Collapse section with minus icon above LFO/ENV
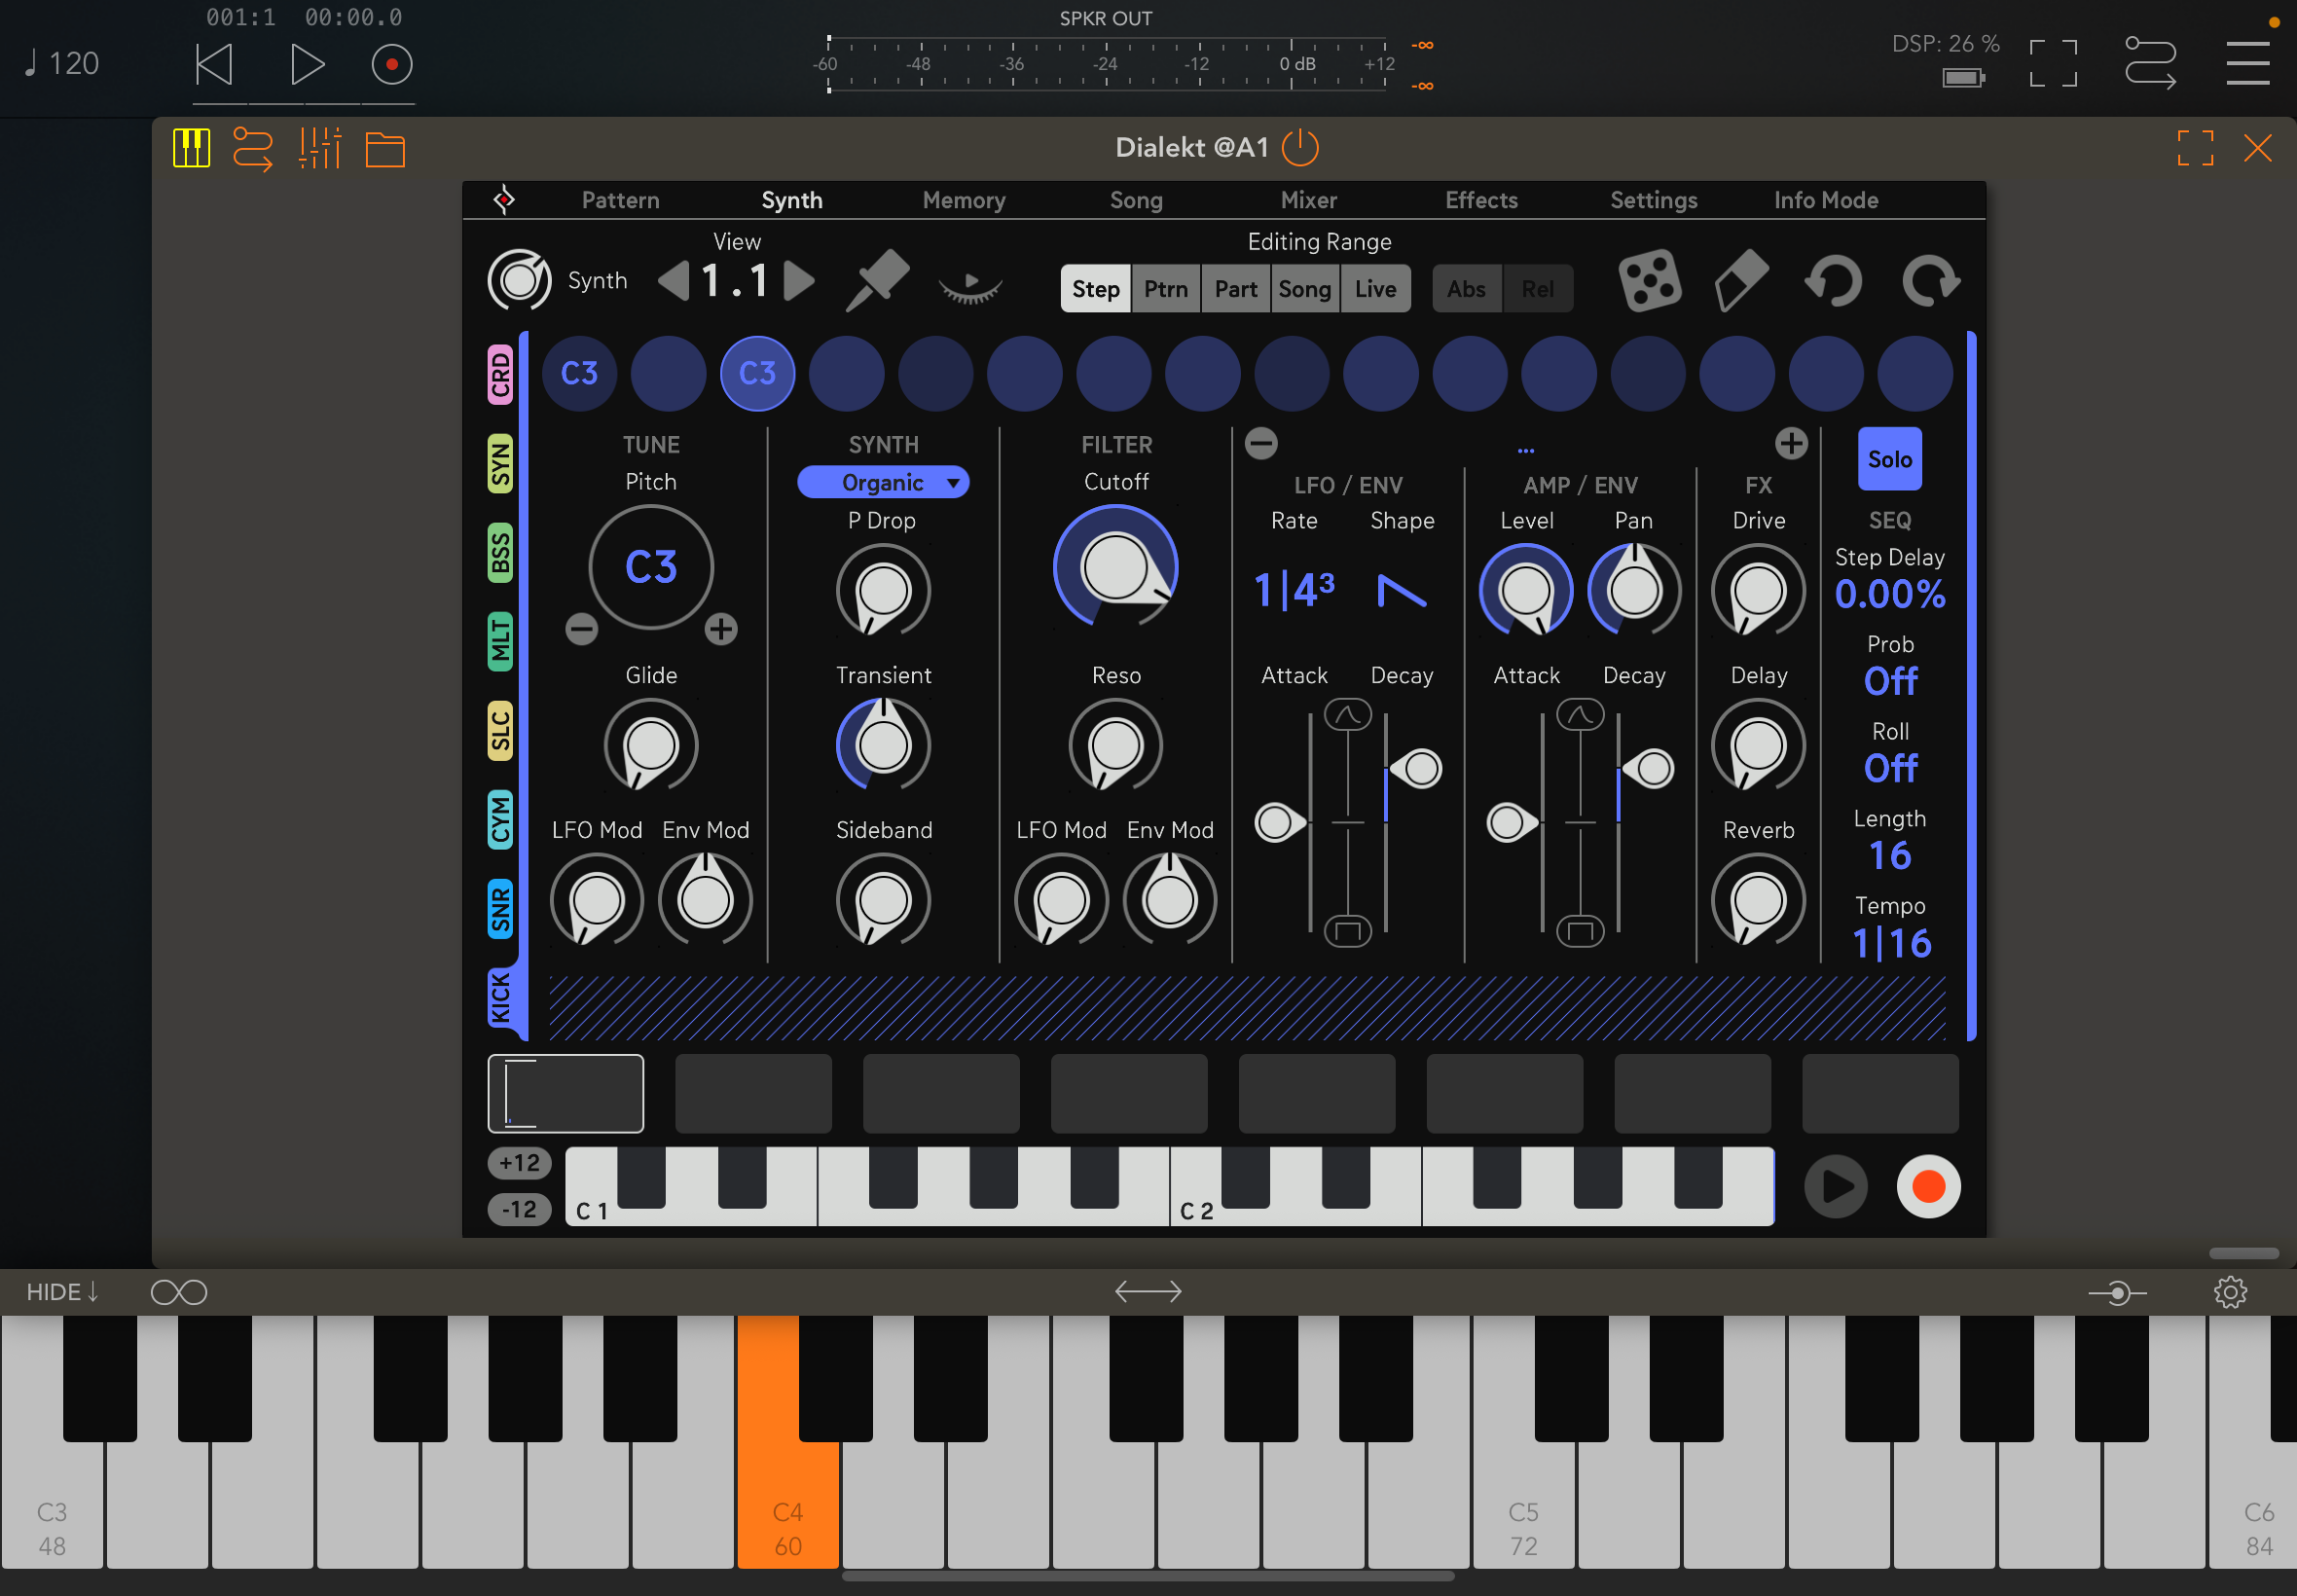Viewport: 2297px width, 1596px height. coord(1261,443)
